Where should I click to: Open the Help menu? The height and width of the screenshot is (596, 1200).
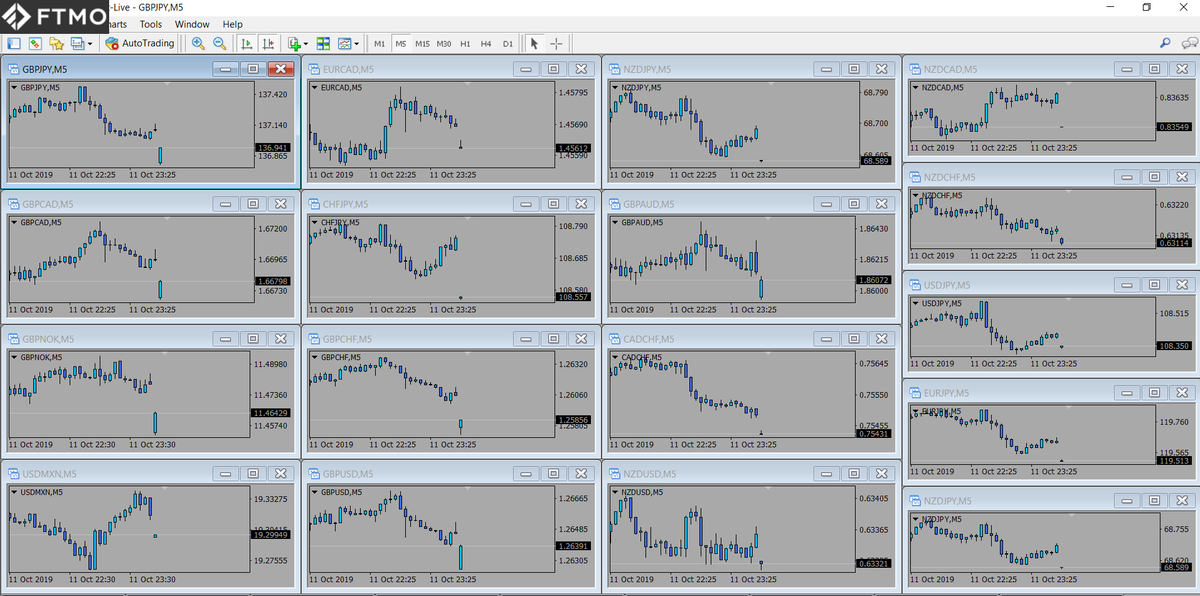[232, 24]
